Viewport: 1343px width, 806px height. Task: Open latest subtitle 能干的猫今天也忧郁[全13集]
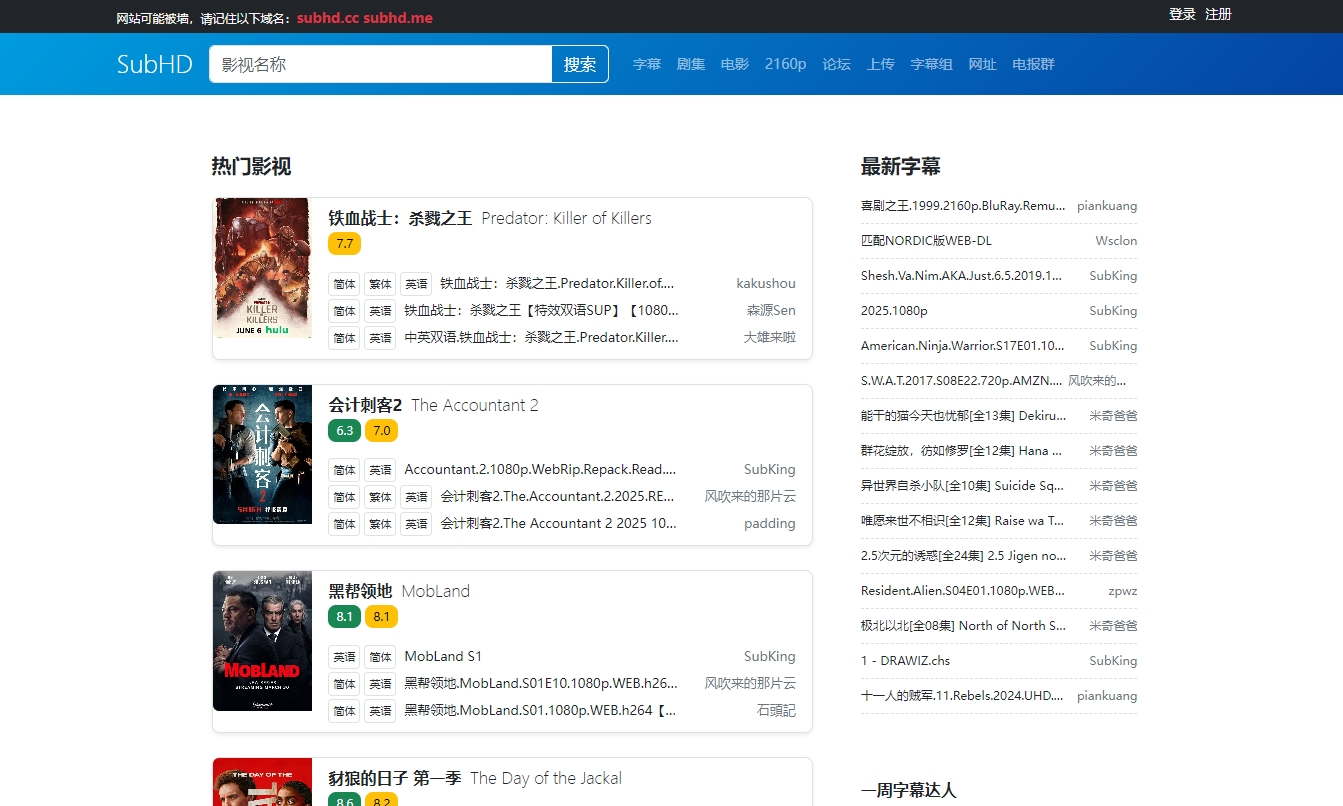point(963,415)
